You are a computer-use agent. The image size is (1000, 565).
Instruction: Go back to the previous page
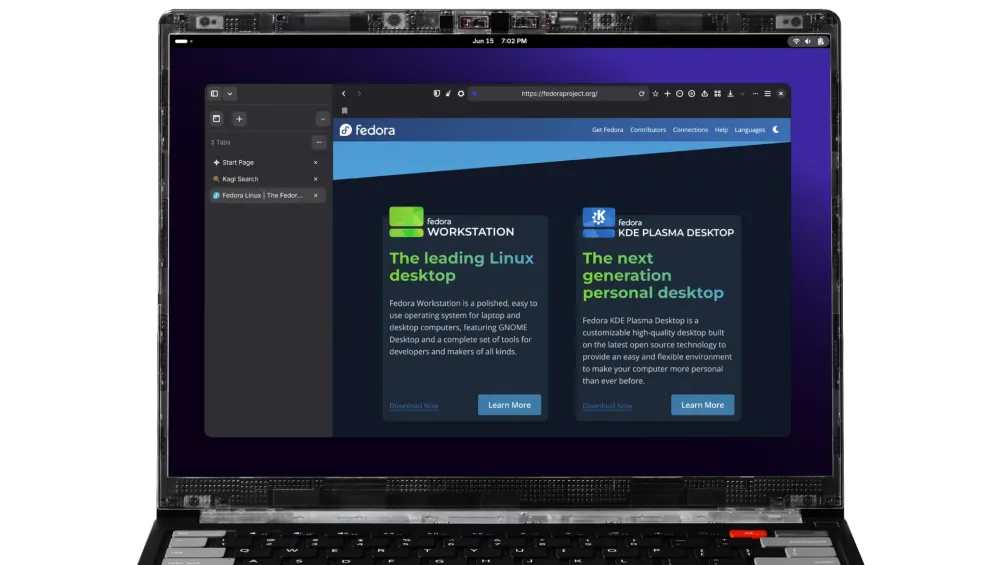coord(344,94)
